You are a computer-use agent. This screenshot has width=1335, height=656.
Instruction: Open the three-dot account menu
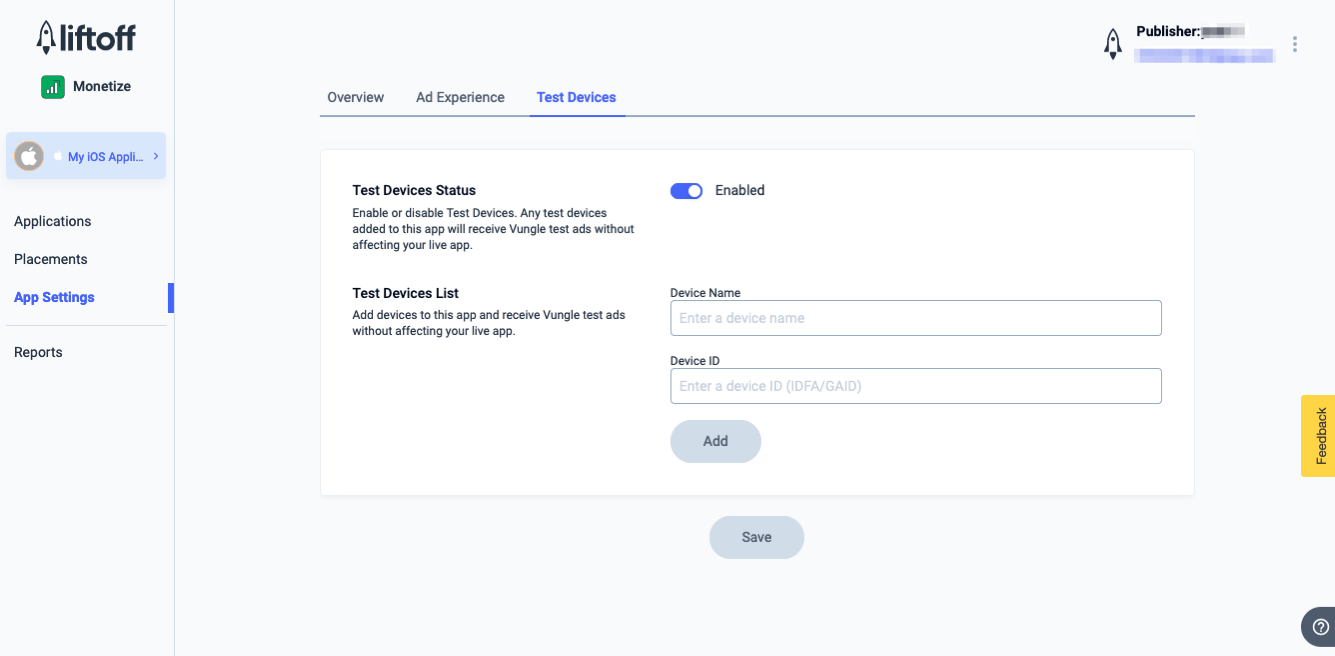click(x=1295, y=44)
